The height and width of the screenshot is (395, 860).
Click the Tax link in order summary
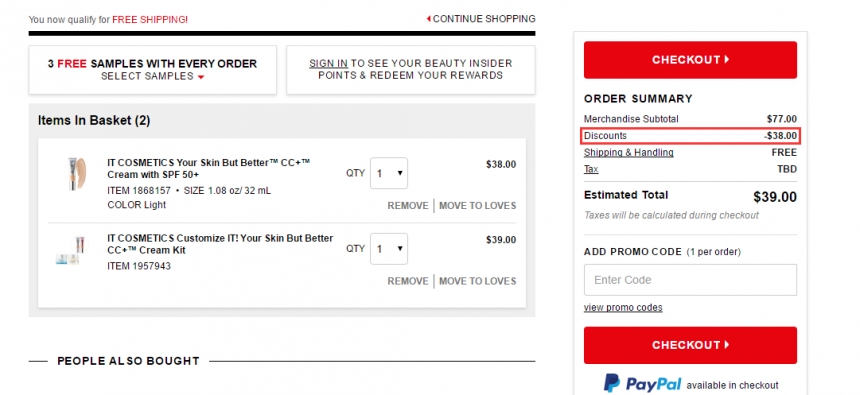point(591,170)
